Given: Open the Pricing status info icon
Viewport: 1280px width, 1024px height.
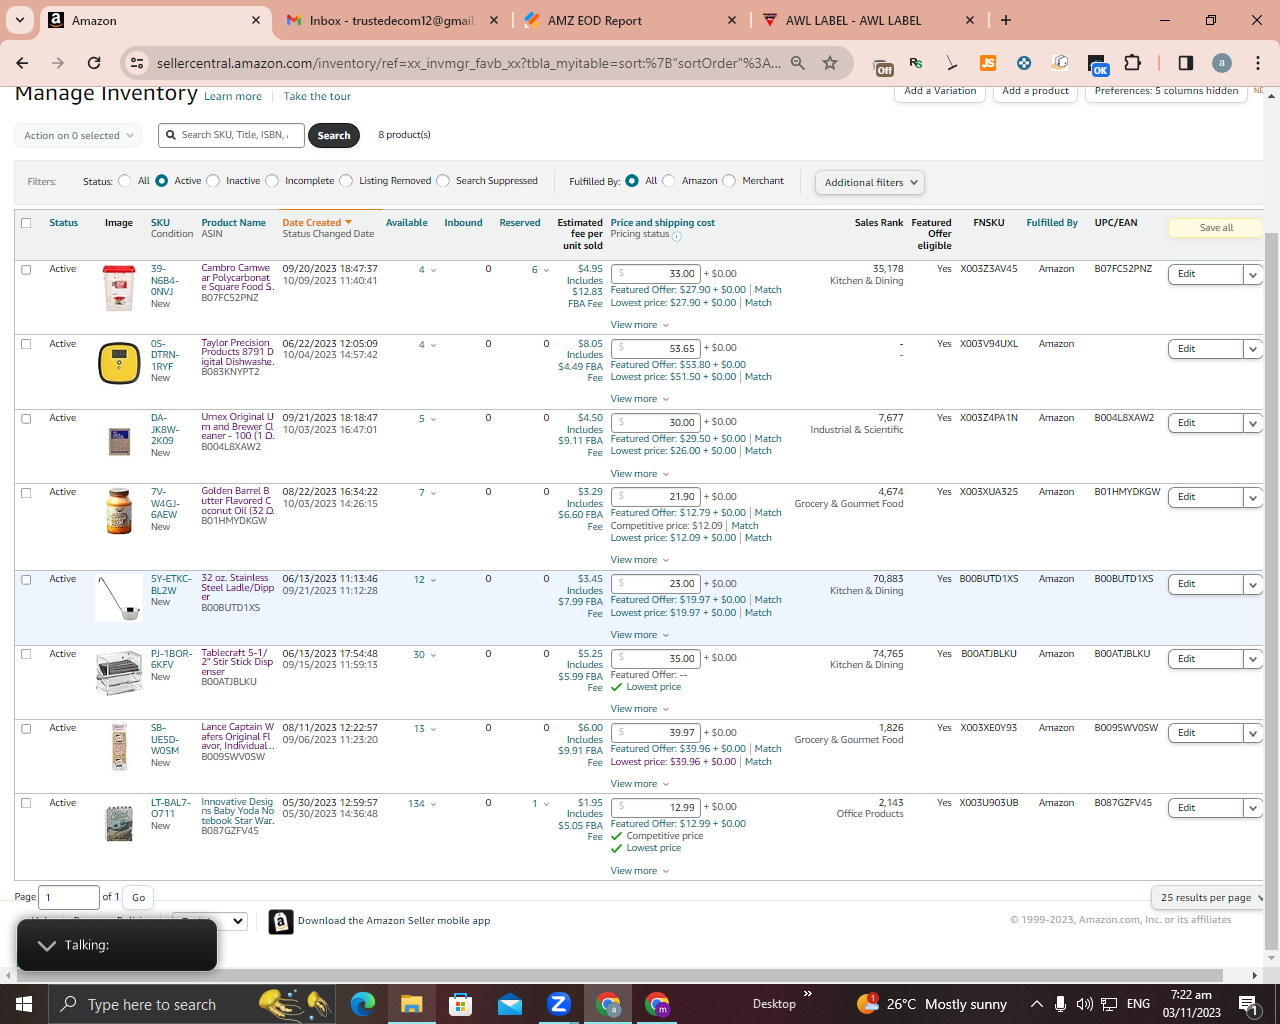Looking at the screenshot, I should 677,236.
